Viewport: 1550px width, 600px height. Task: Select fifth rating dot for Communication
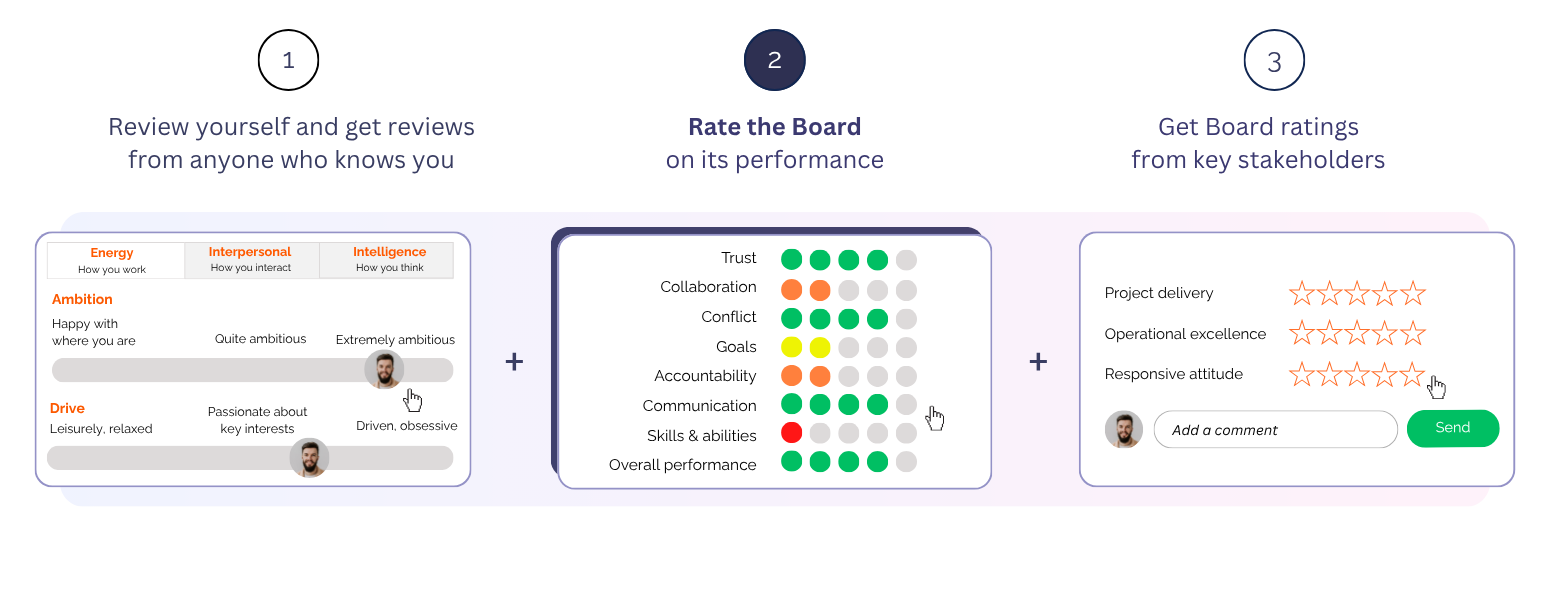(x=906, y=405)
